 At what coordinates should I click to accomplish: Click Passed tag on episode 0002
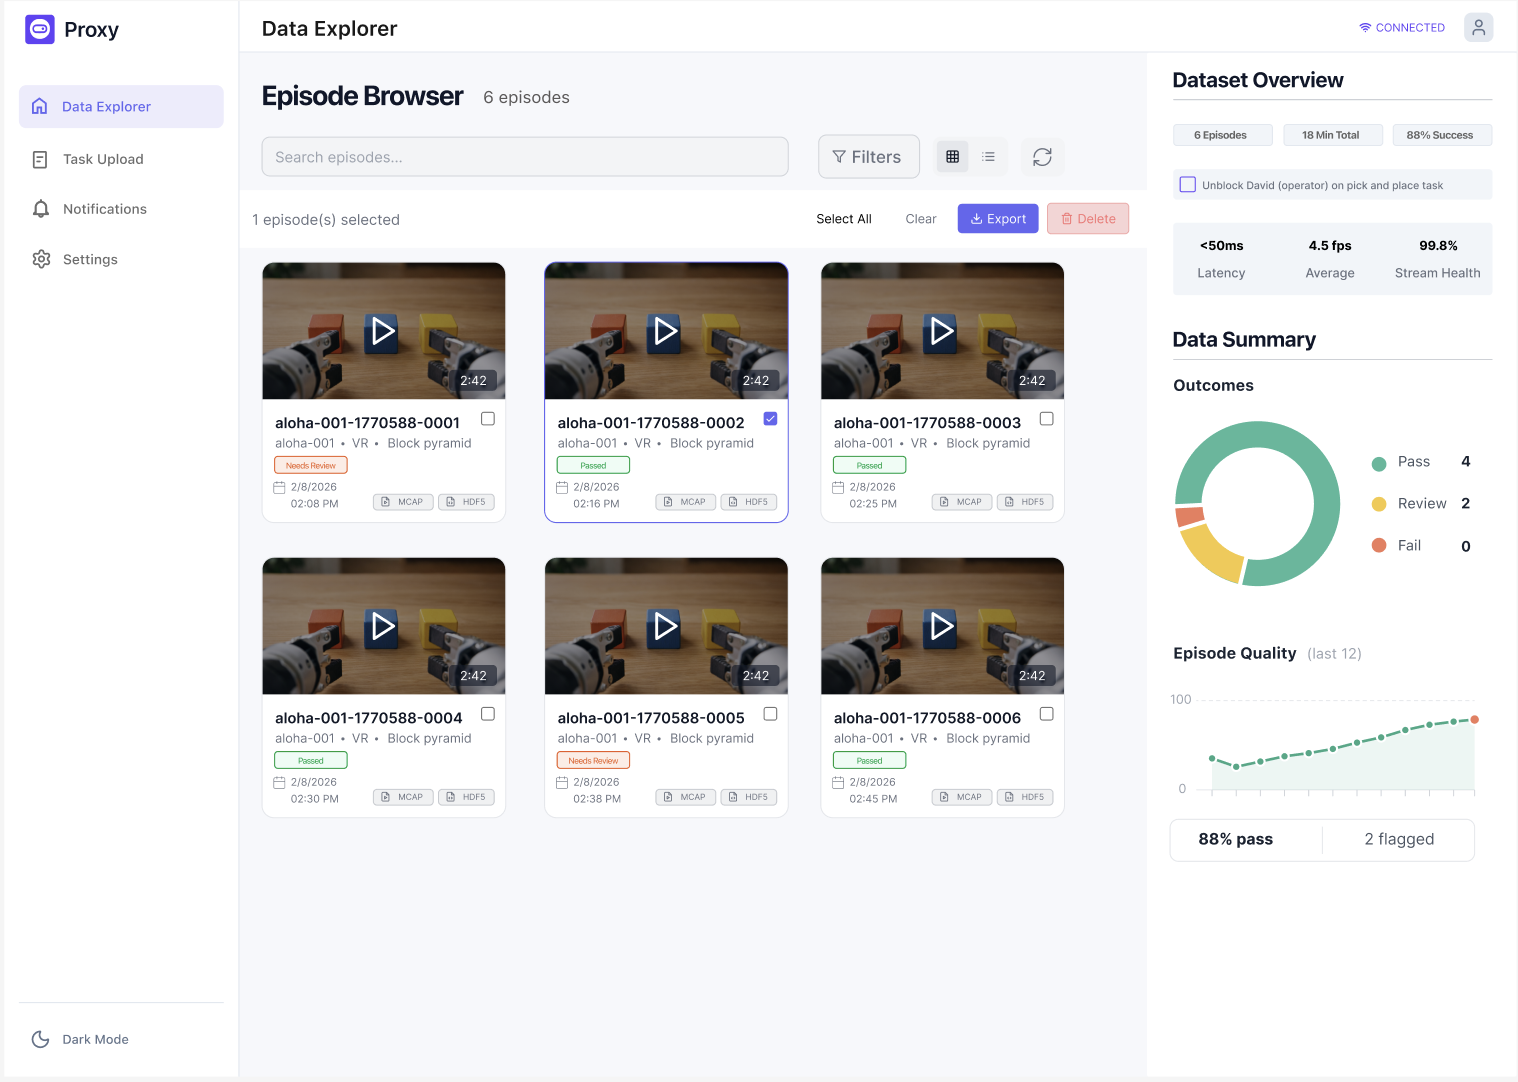593,465
